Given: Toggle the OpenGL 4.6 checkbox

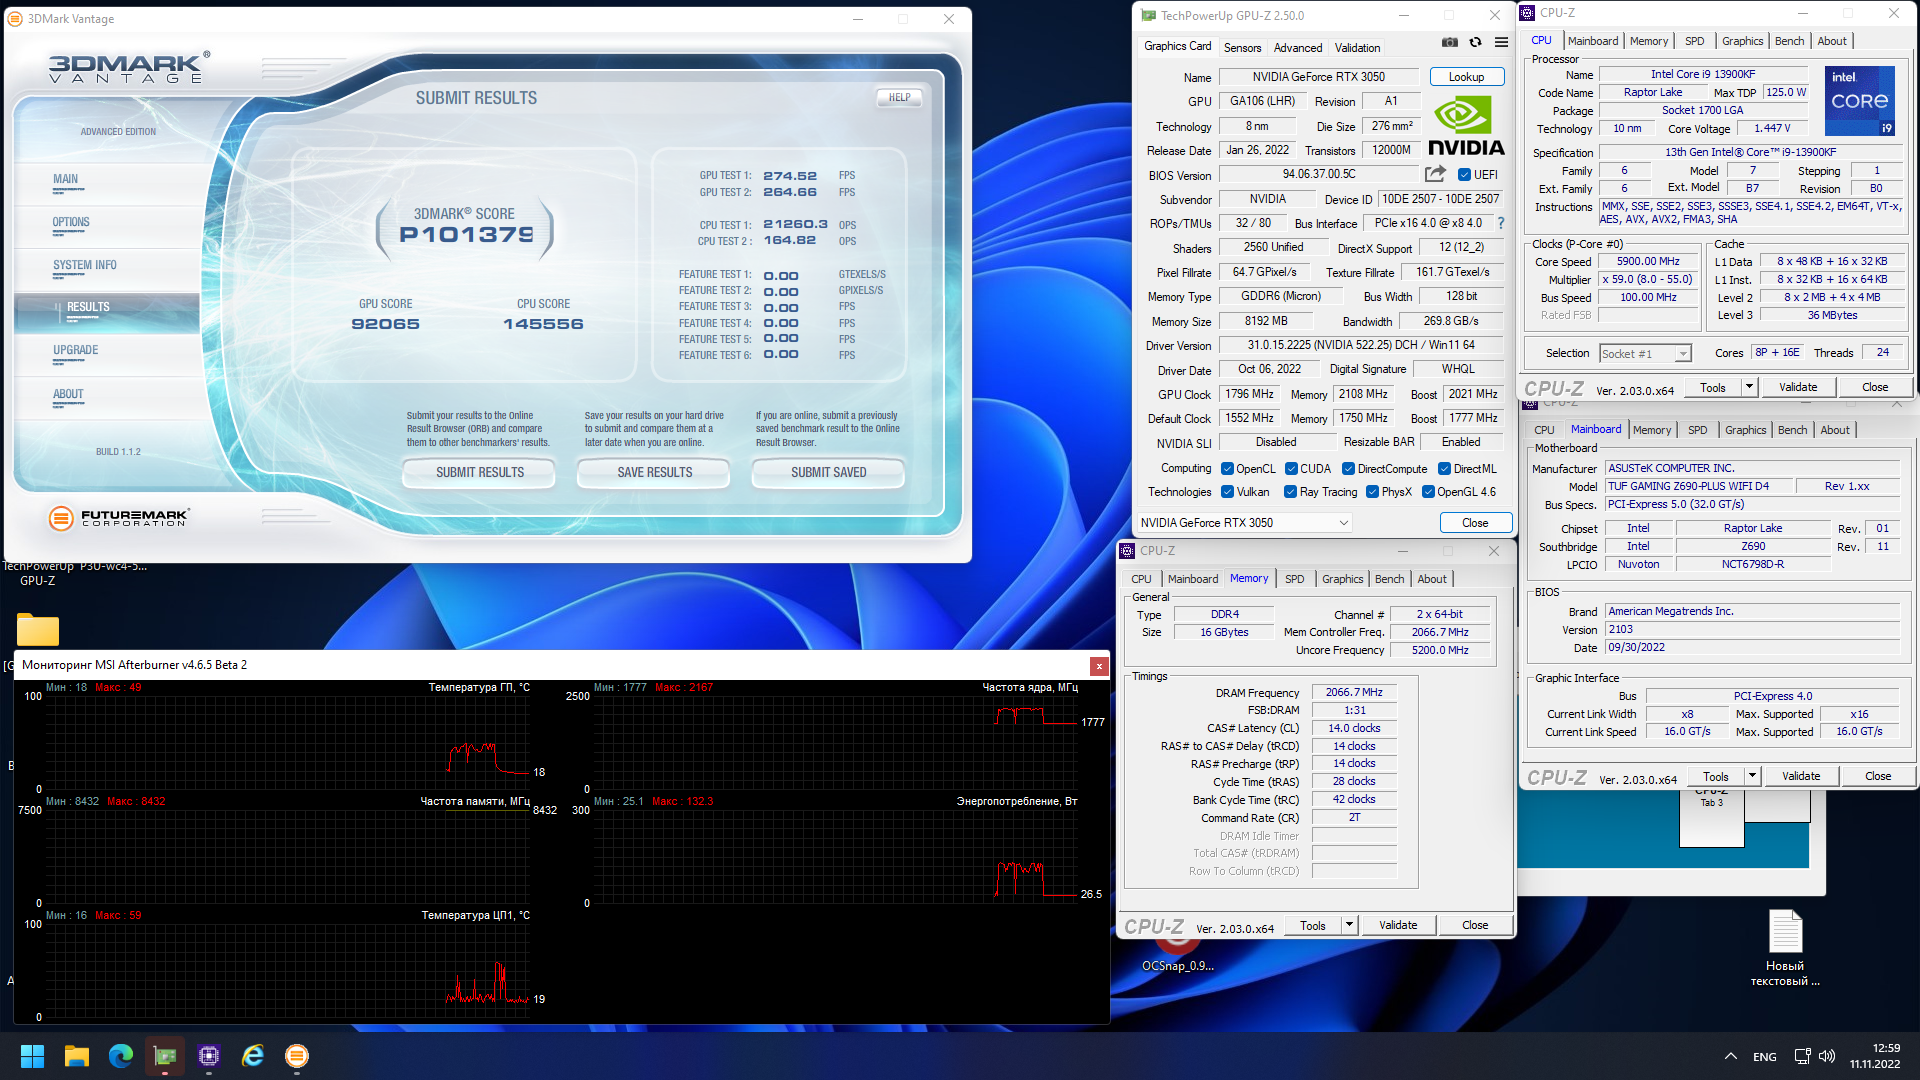Looking at the screenshot, I should click(1428, 492).
